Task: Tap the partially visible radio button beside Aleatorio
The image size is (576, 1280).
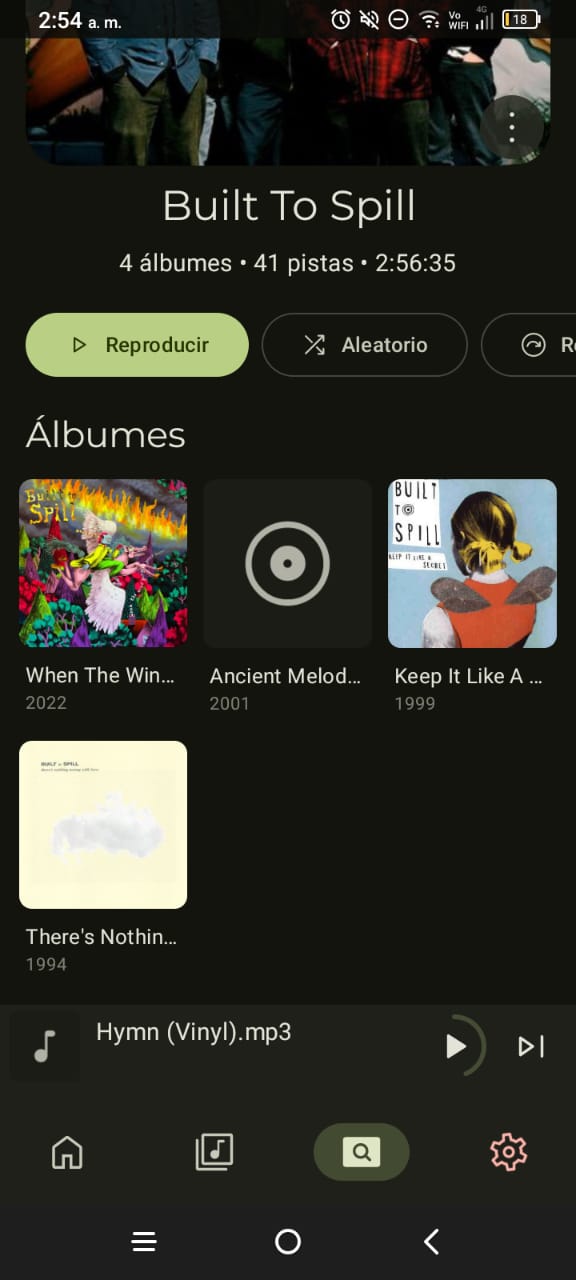Action: (x=529, y=345)
